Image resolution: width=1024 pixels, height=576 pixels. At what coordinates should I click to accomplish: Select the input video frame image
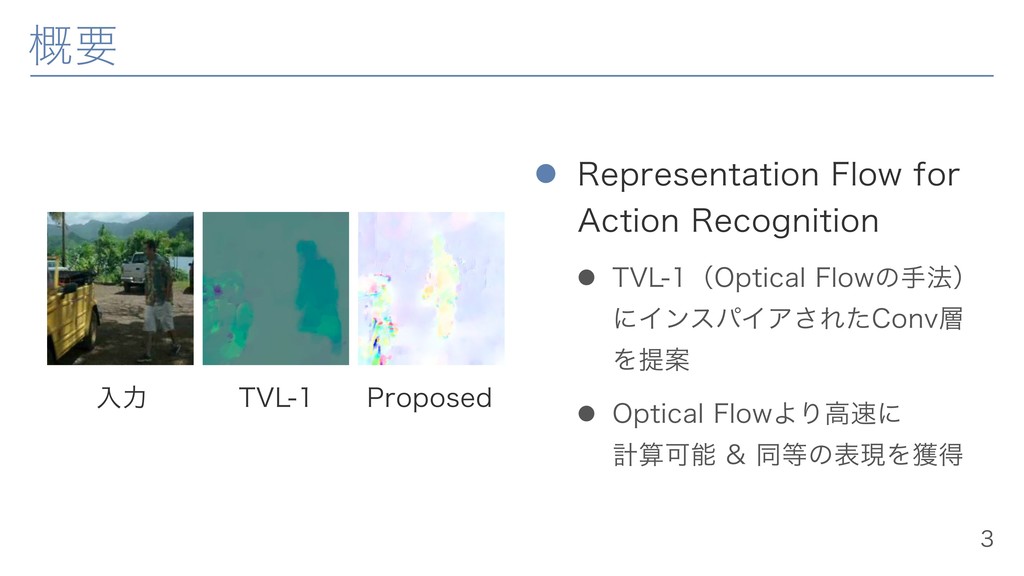click(120, 288)
